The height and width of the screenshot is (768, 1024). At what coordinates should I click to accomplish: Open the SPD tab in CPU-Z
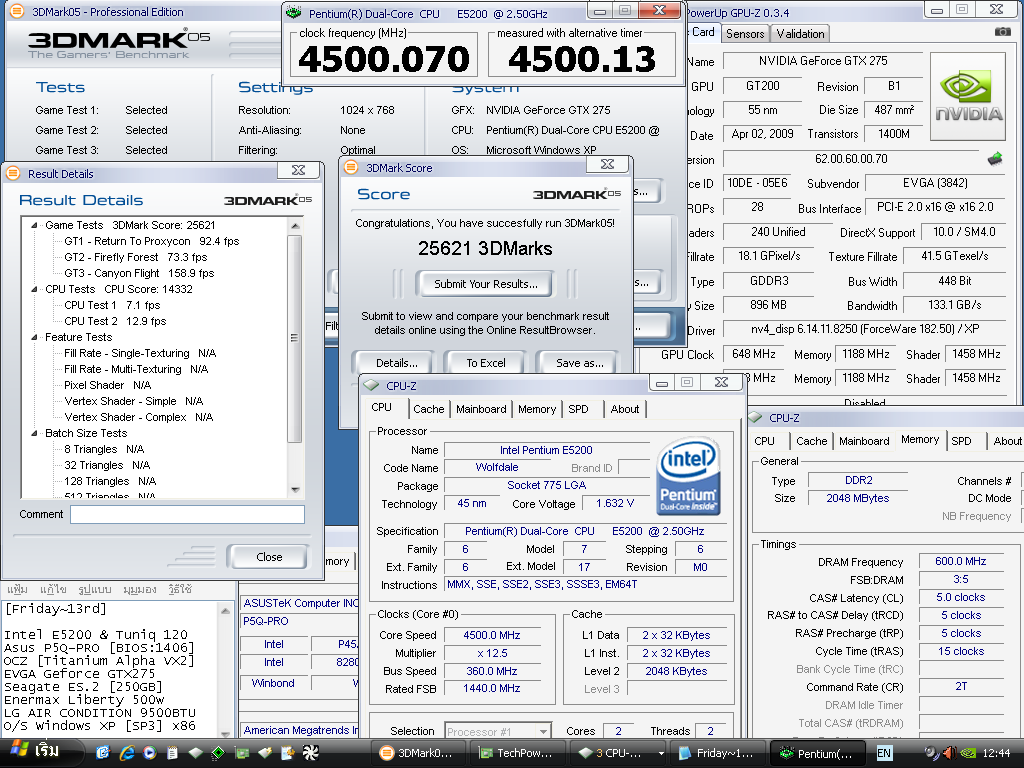point(578,409)
